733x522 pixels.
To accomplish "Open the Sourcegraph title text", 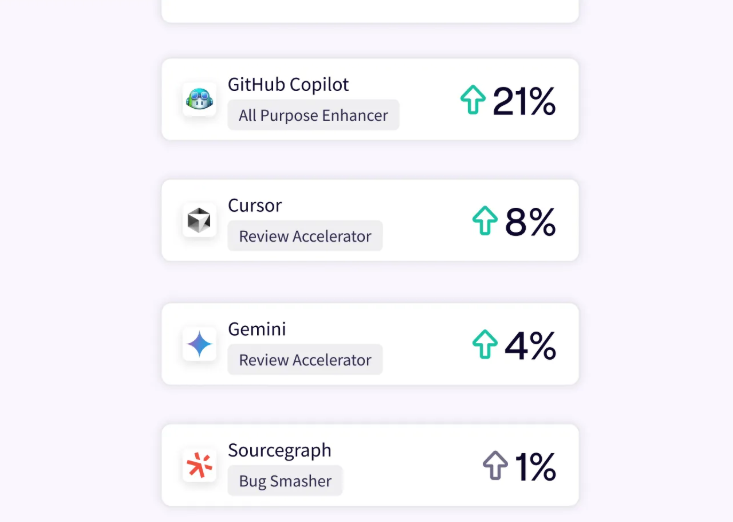I will [x=279, y=450].
